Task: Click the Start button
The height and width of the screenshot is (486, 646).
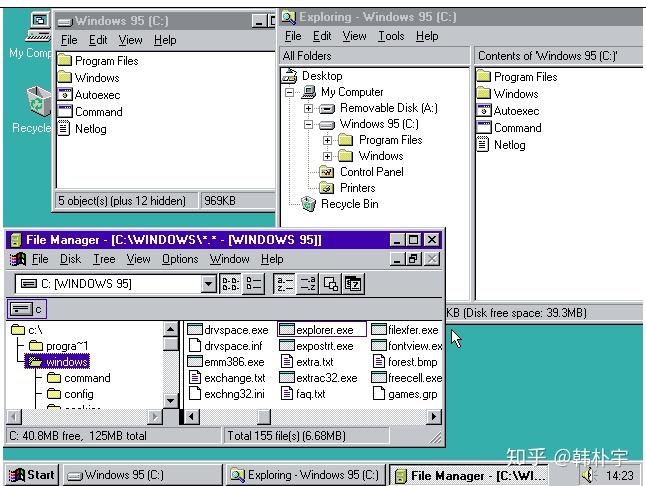Action: coord(32,475)
